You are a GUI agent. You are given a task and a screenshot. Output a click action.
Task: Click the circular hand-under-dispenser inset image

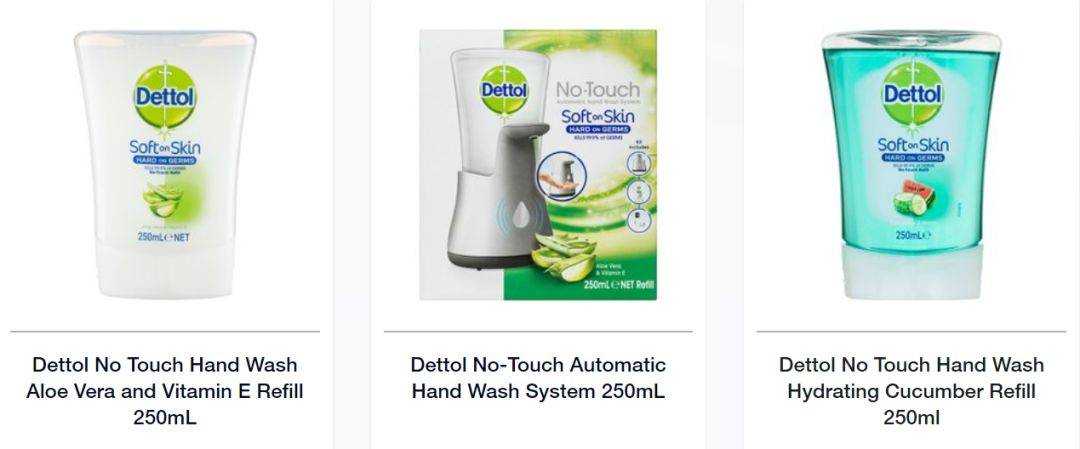[561, 176]
